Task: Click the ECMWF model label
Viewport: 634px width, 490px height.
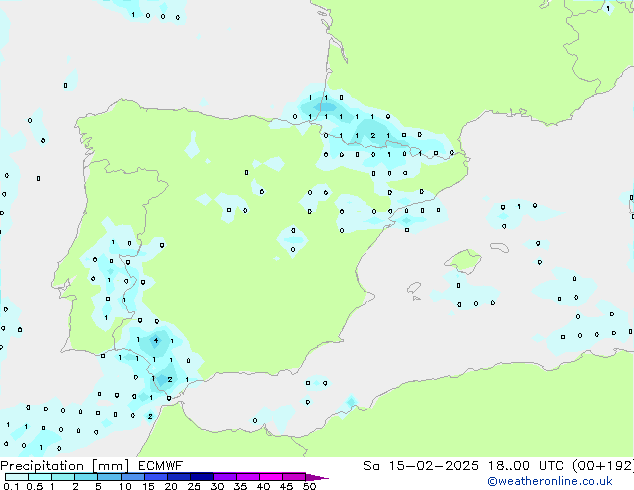Action: click(161, 466)
